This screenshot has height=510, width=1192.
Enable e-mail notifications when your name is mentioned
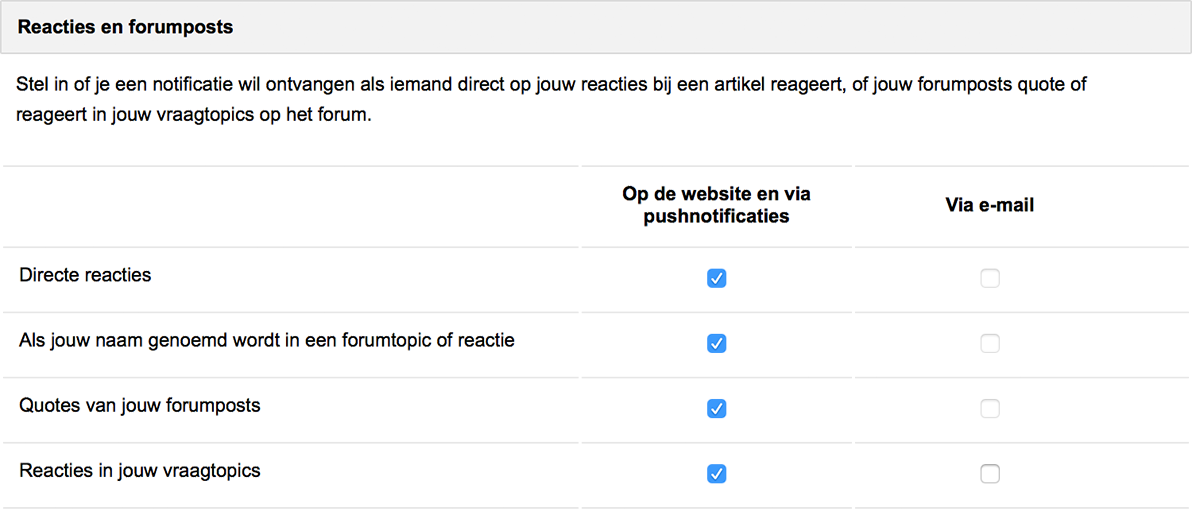click(x=989, y=343)
